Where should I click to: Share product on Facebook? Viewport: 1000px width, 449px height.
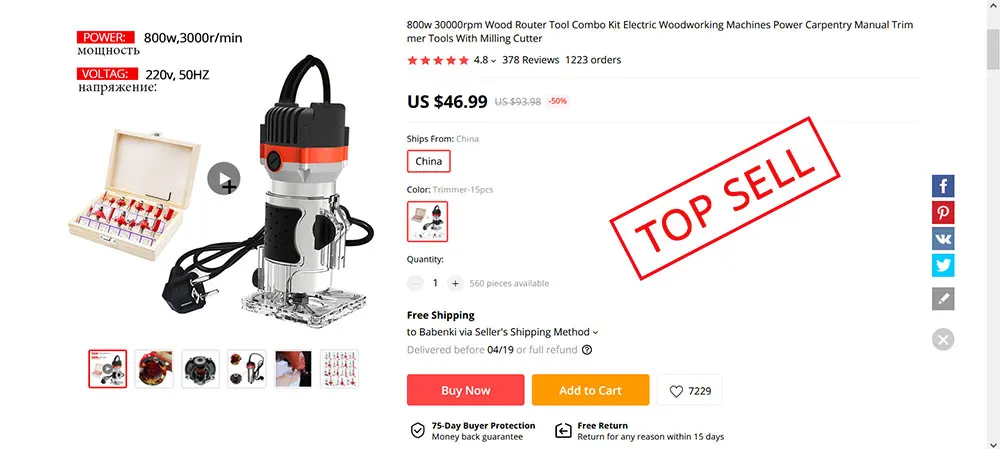pos(943,186)
